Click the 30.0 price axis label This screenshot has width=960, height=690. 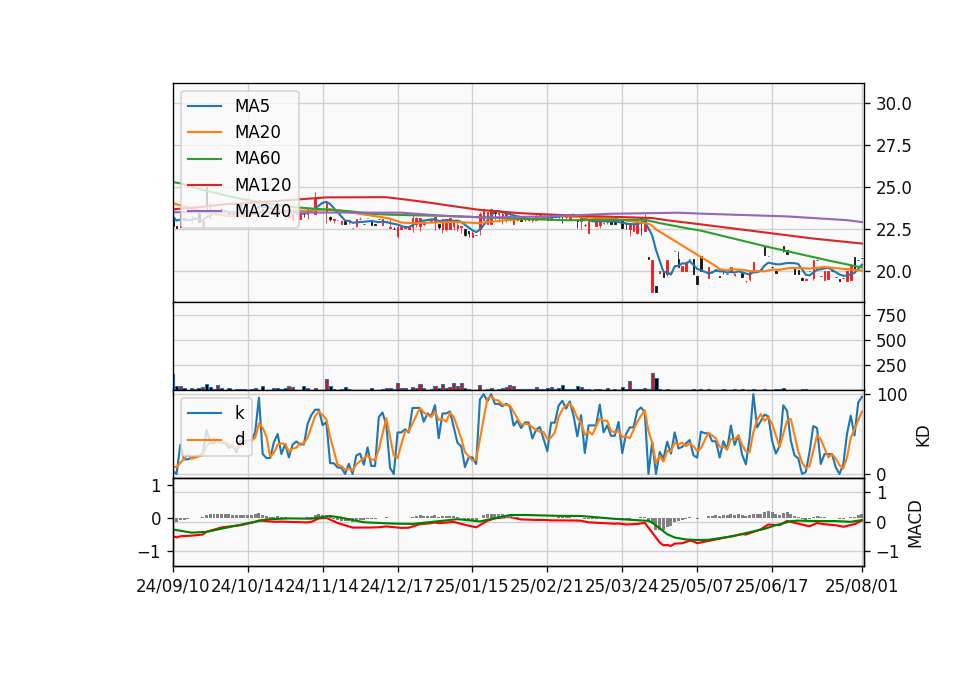click(893, 104)
